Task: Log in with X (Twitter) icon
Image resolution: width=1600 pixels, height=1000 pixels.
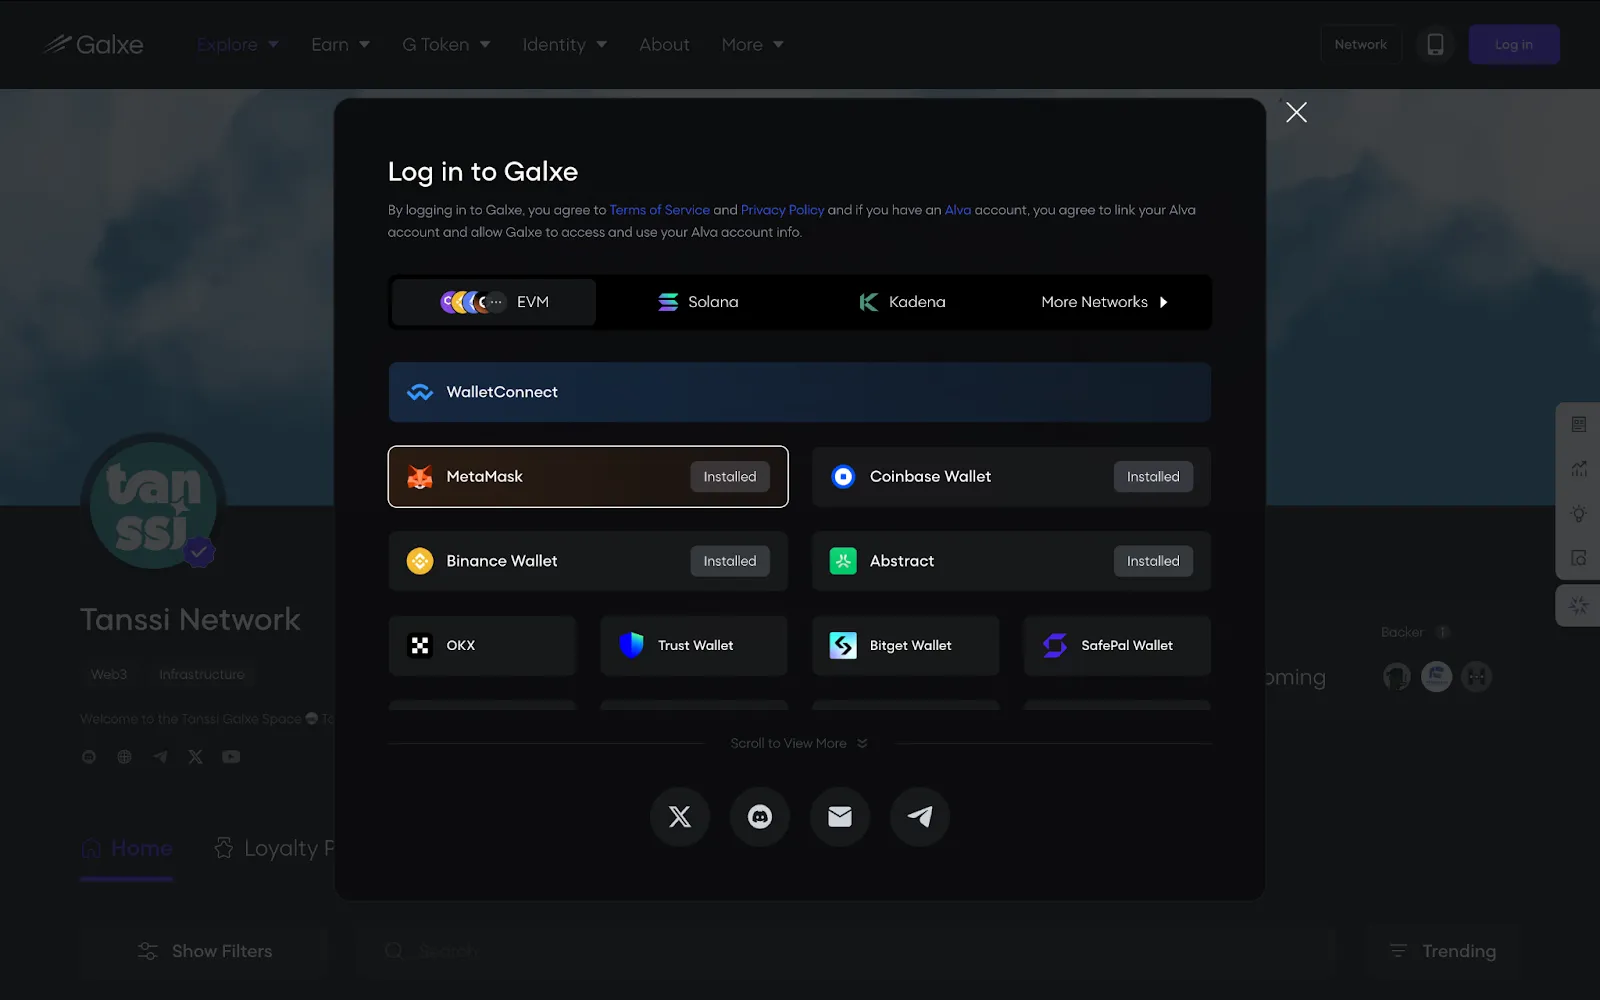Action: click(680, 817)
